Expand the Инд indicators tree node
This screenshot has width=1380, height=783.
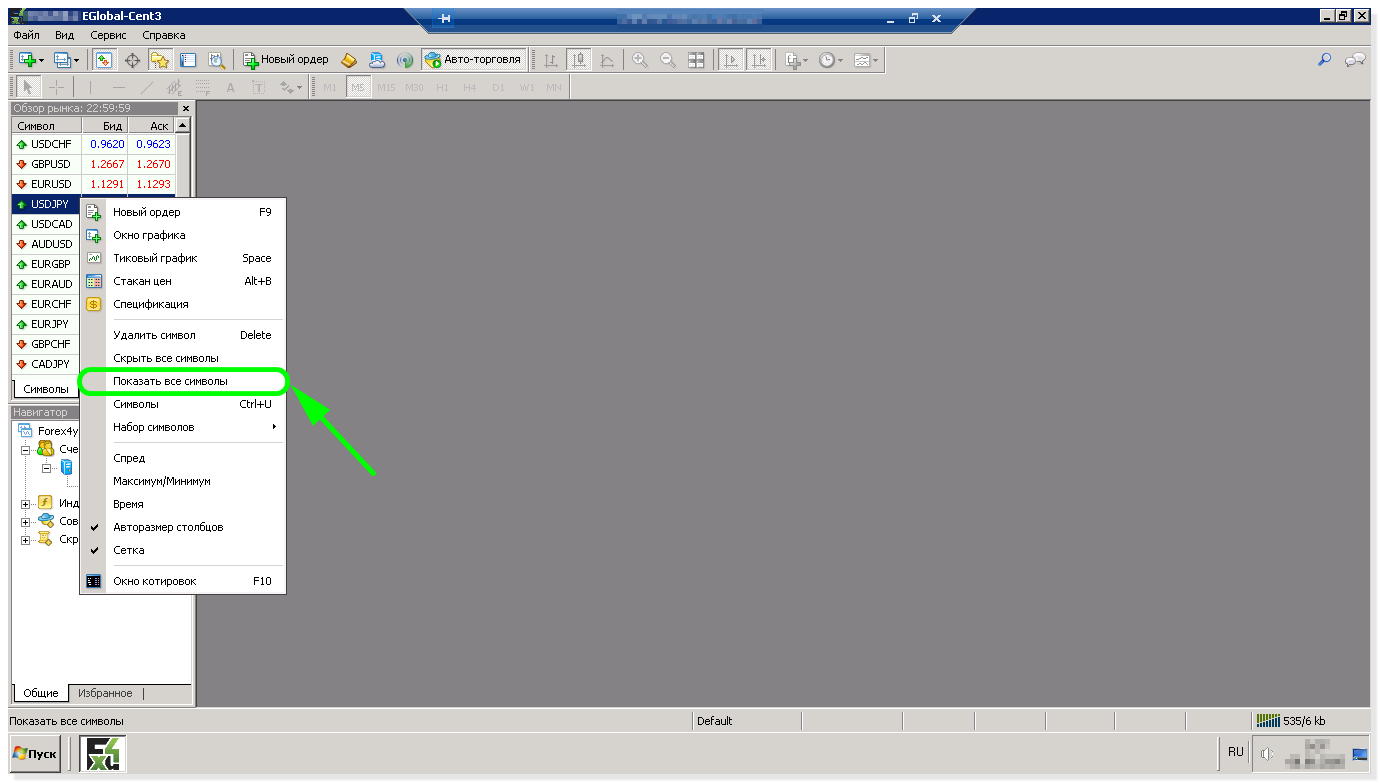click(x=26, y=503)
